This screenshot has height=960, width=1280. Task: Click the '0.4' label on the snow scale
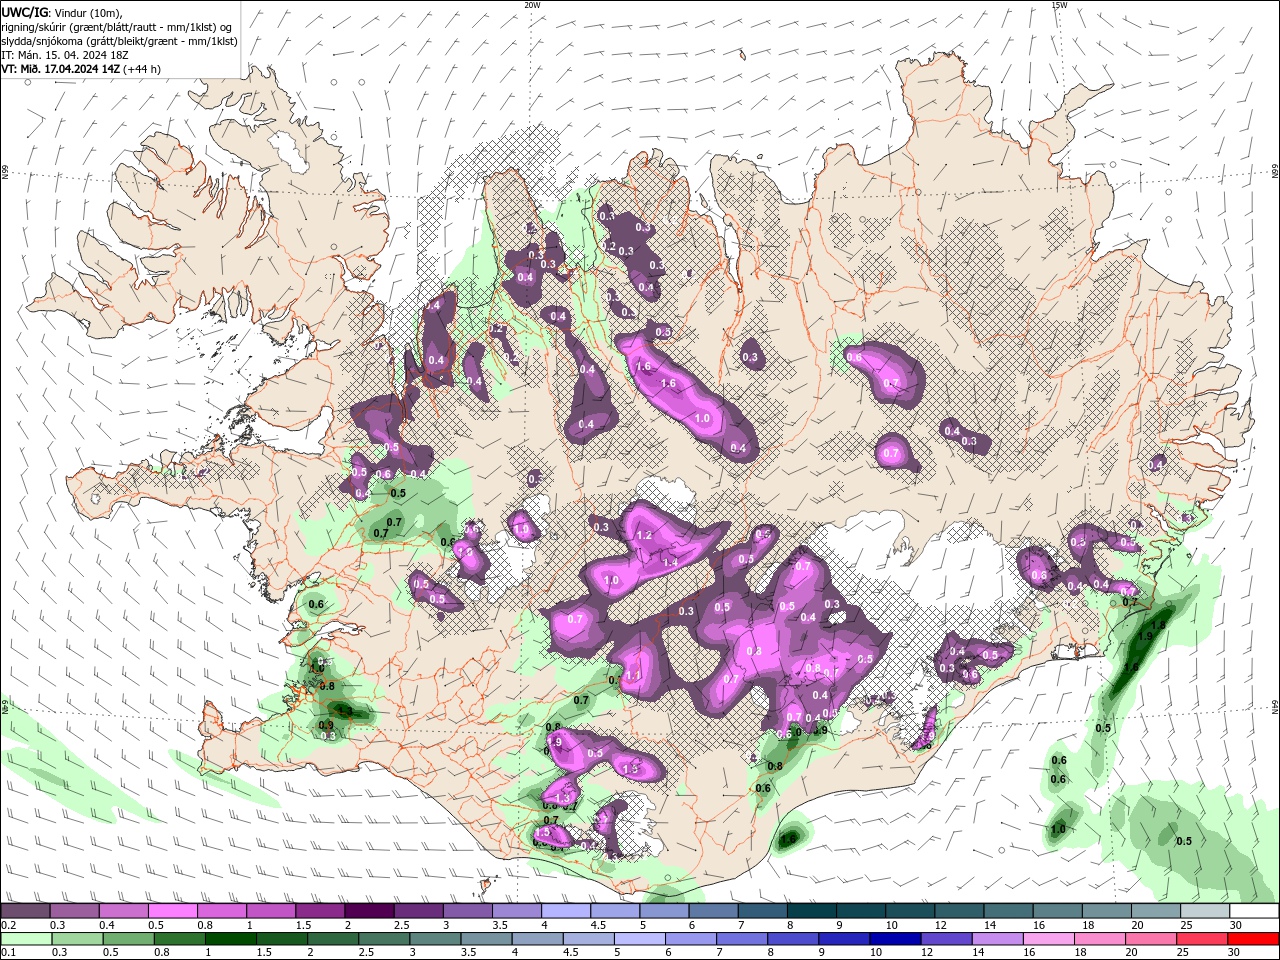click(x=107, y=926)
